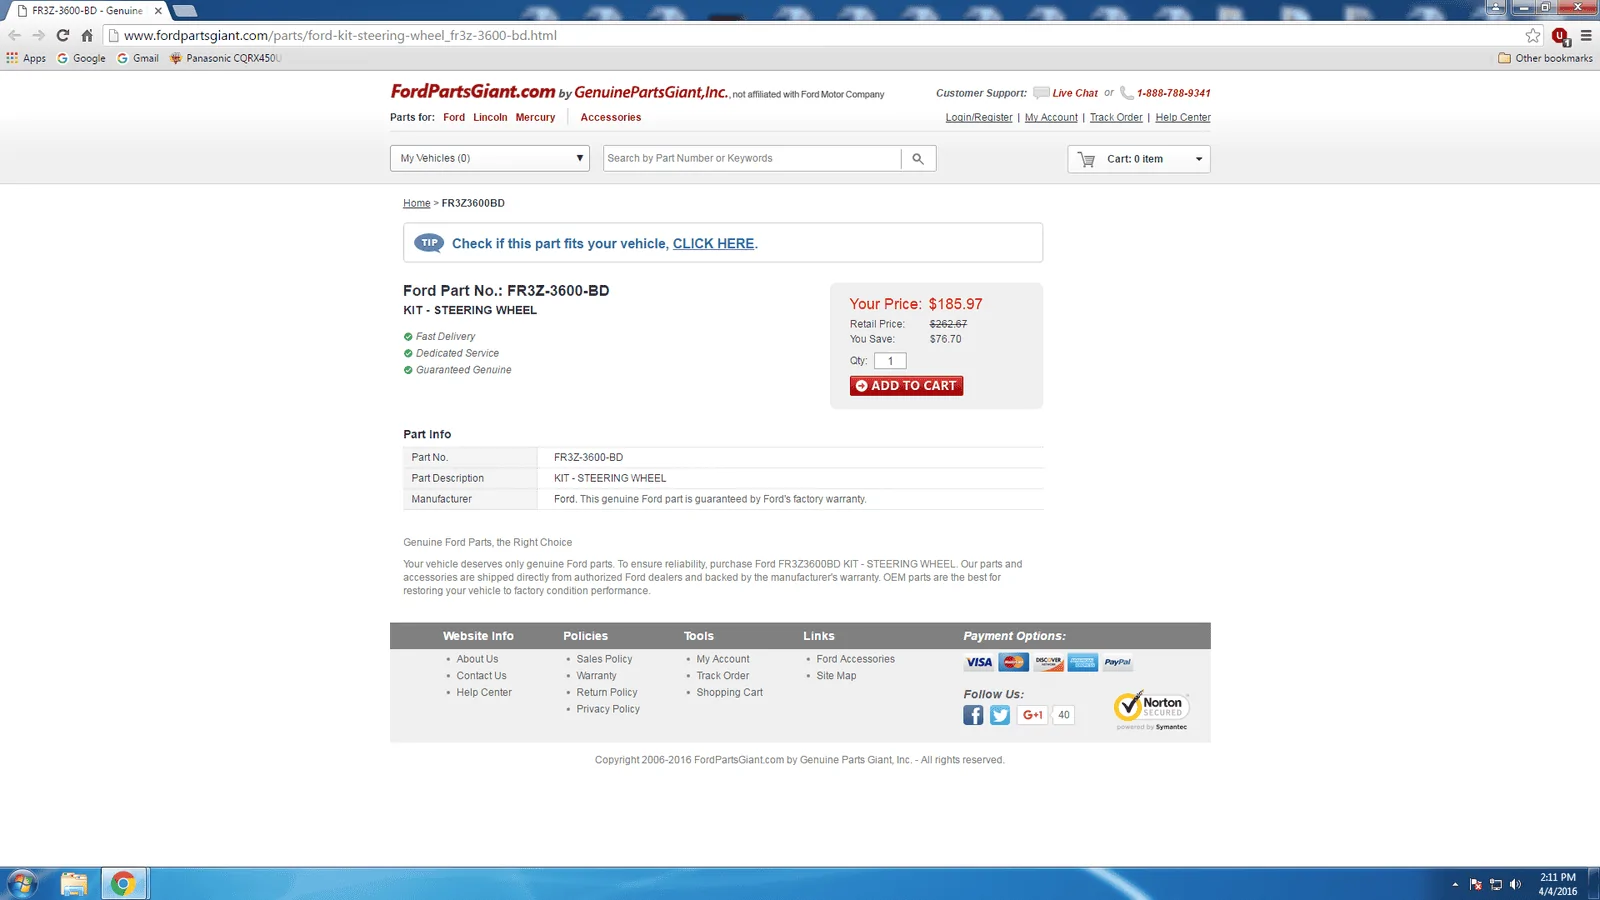
Task: Click the Live Chat icon
Action: (x=1041, y=93)
